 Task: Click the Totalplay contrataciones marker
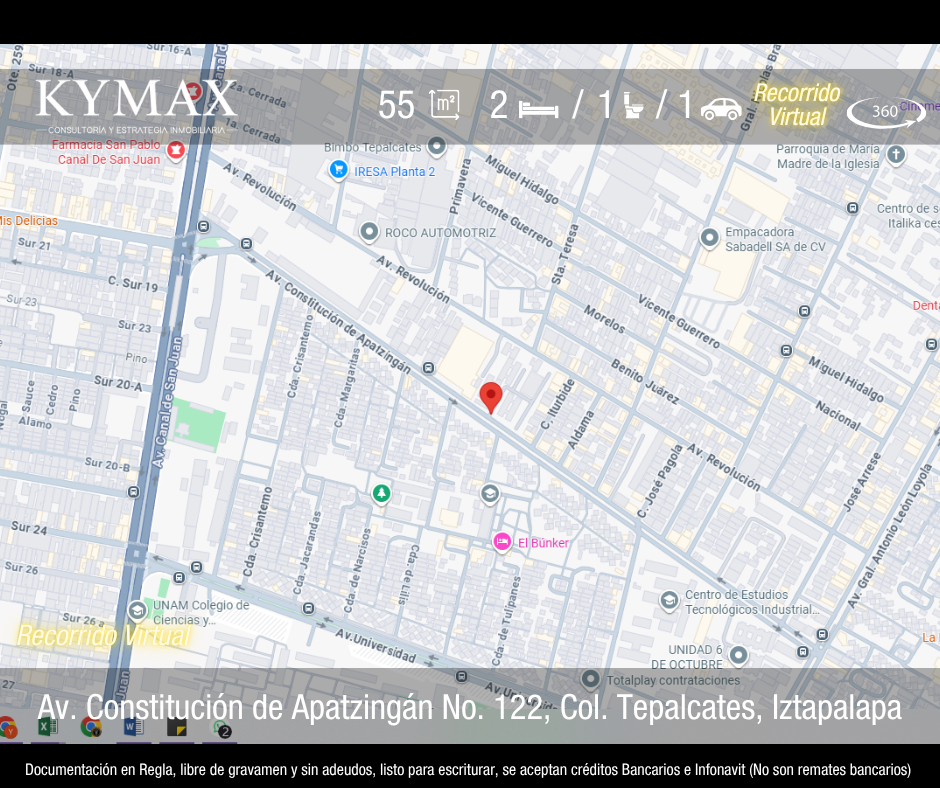point(591,680)
